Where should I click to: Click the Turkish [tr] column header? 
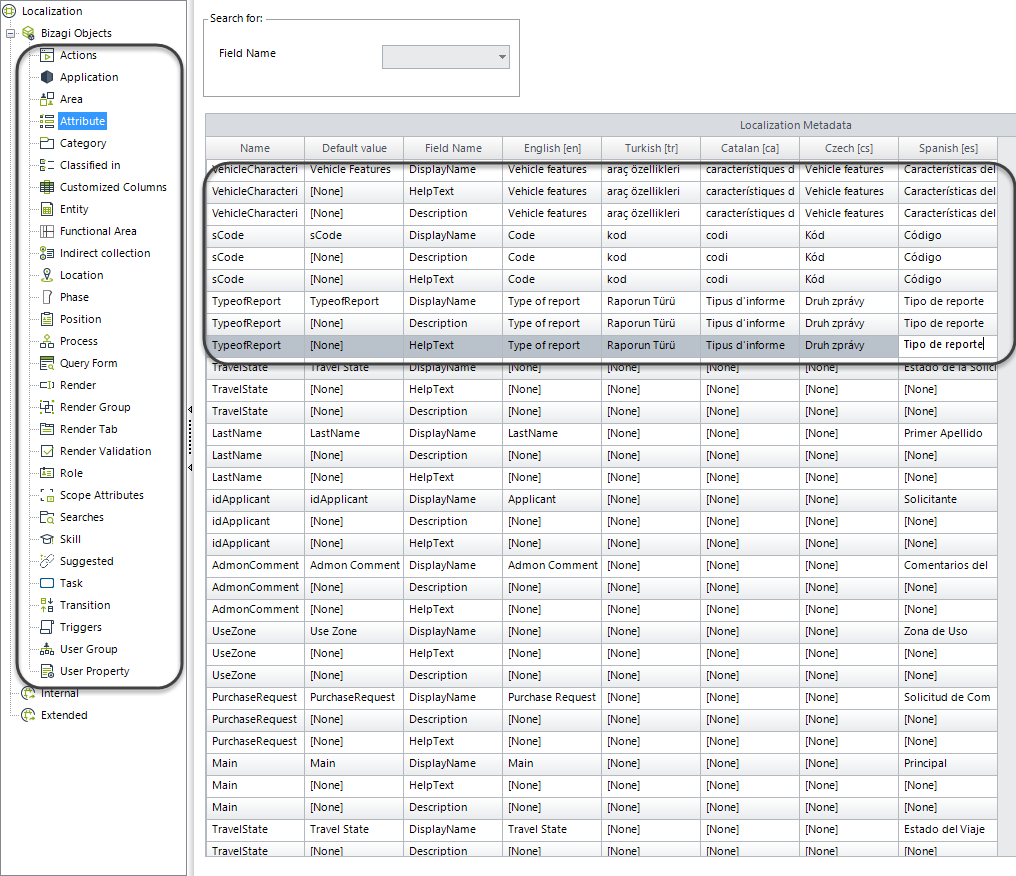(x=651, y=148)
